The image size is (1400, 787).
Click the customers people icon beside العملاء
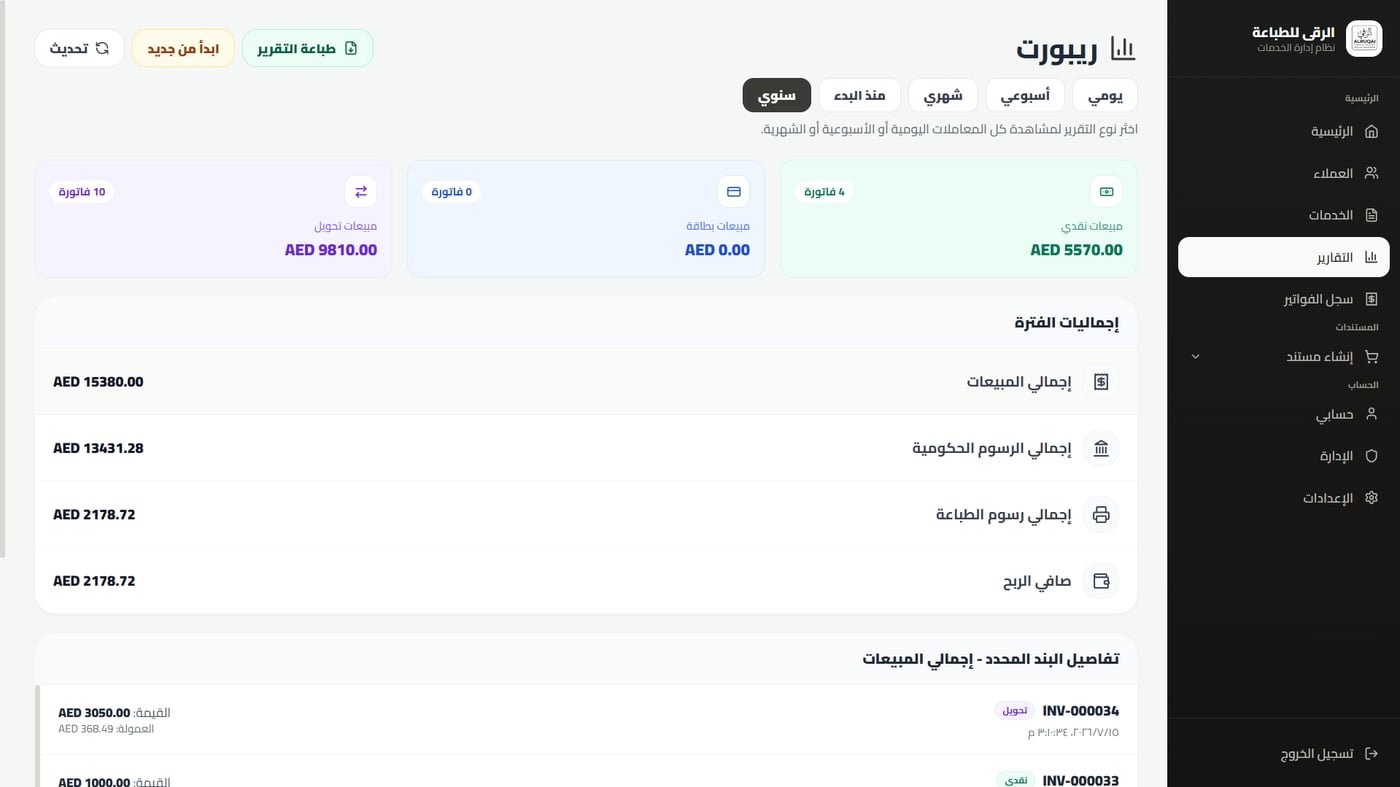[x=1371, y=173]
